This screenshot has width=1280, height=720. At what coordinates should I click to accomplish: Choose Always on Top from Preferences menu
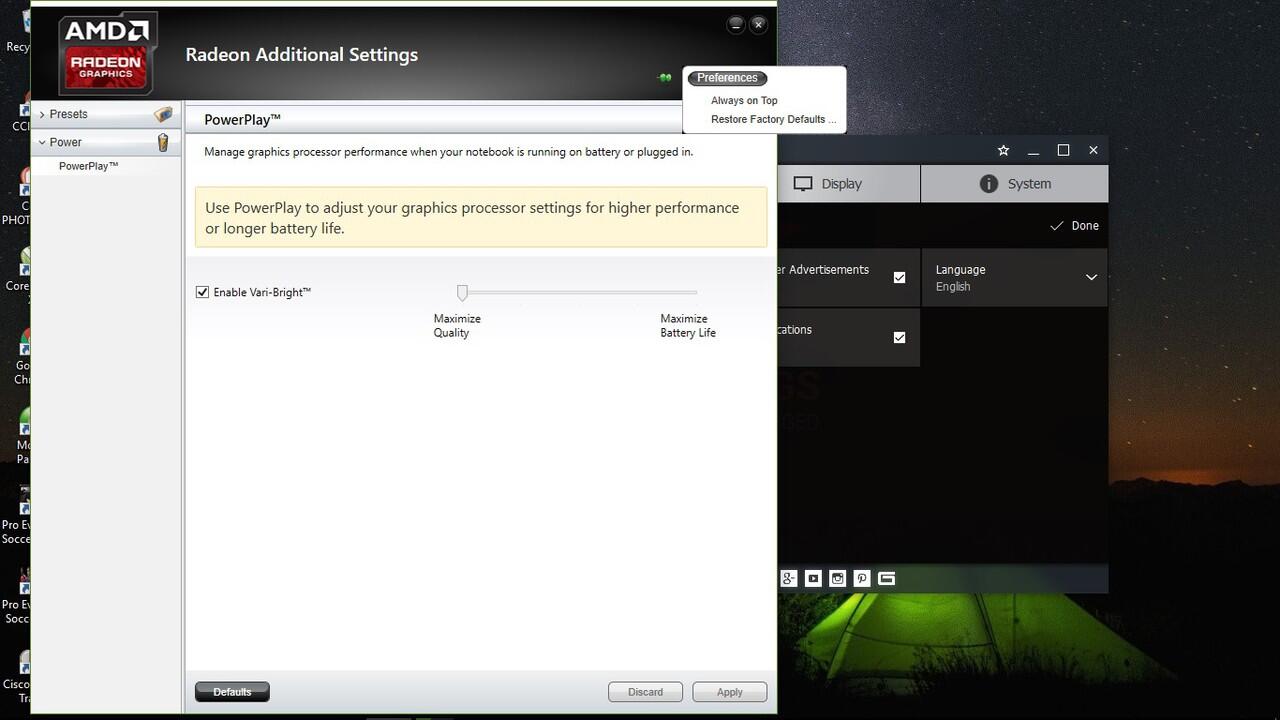(x=744, y=100)
